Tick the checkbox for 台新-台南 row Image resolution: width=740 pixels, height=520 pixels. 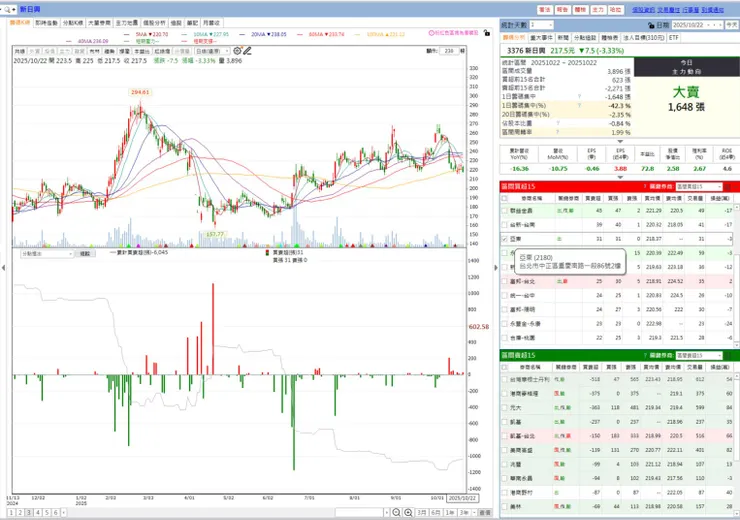pos(504,225)
